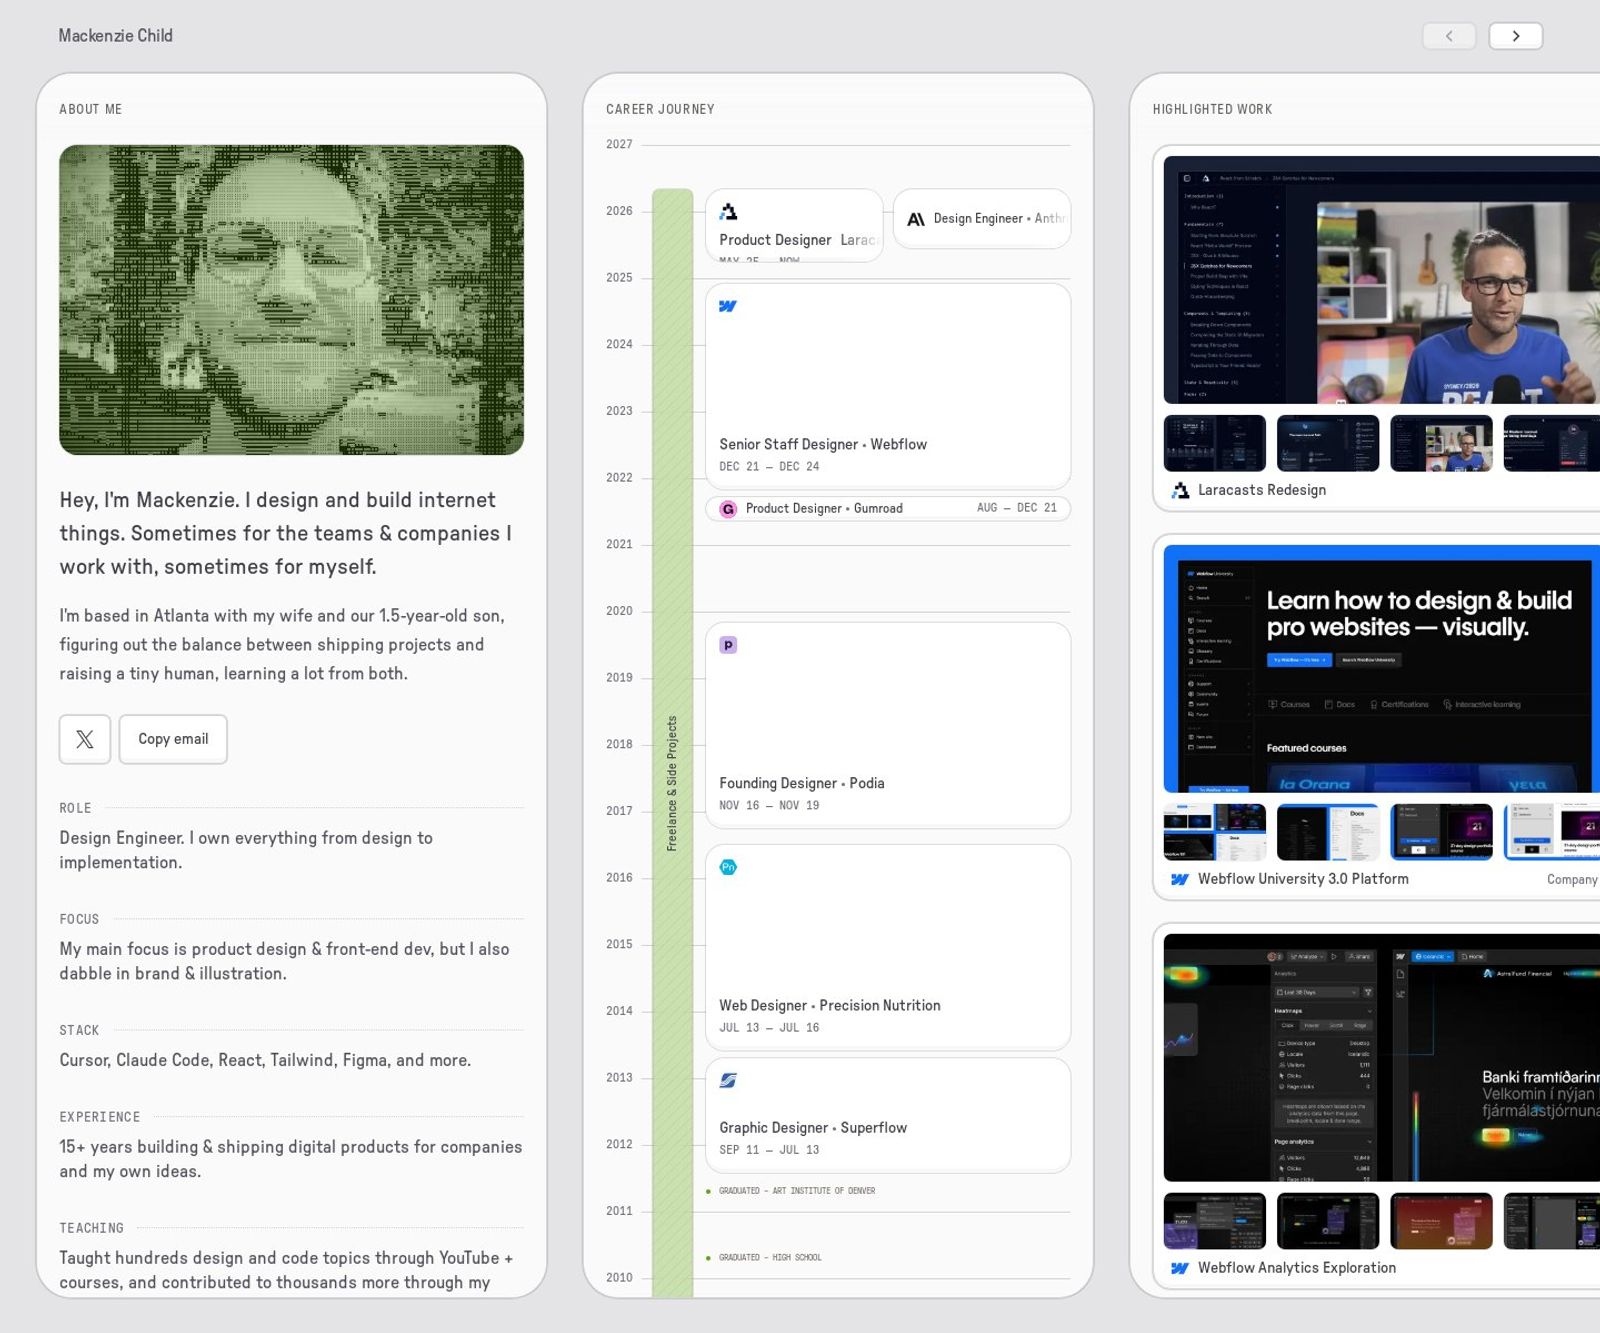Open the Graphic Designer Superflow card
Screen dimensions: 1600x1333
click(x=888, y=1115)
